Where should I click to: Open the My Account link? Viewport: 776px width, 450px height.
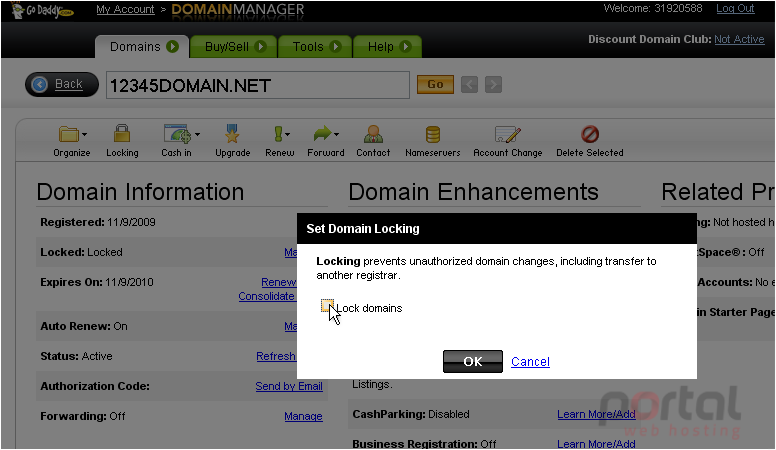coord(125,9)
